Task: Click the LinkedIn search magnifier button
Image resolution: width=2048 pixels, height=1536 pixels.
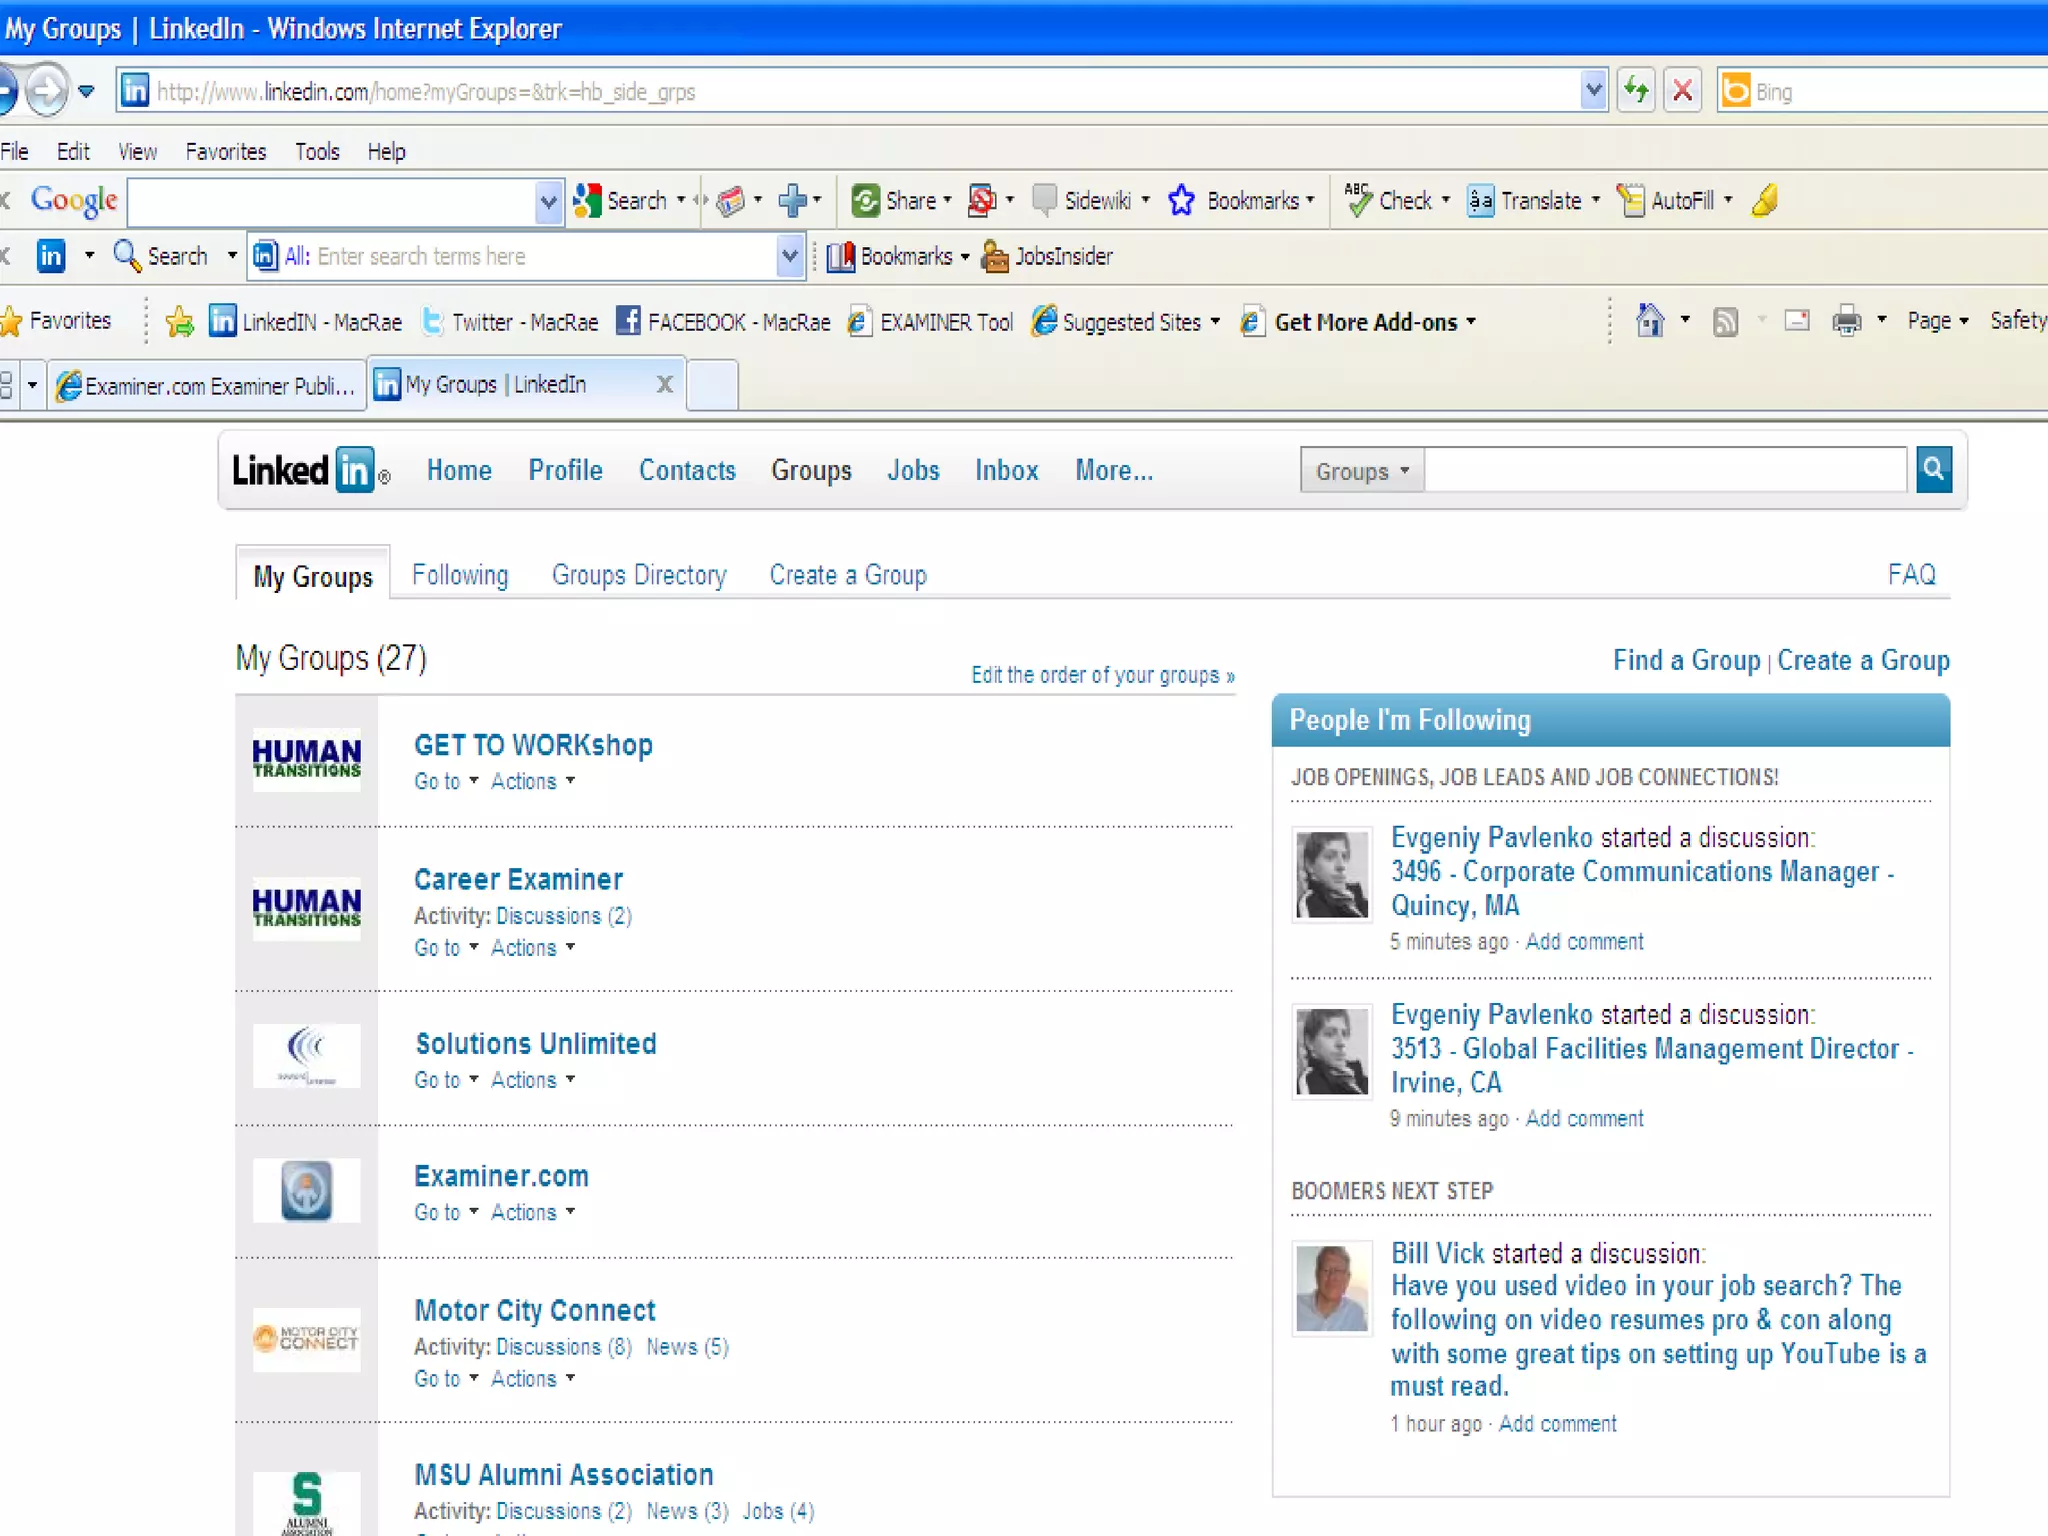Action: pyautogui.click(x=1933, y=469)
